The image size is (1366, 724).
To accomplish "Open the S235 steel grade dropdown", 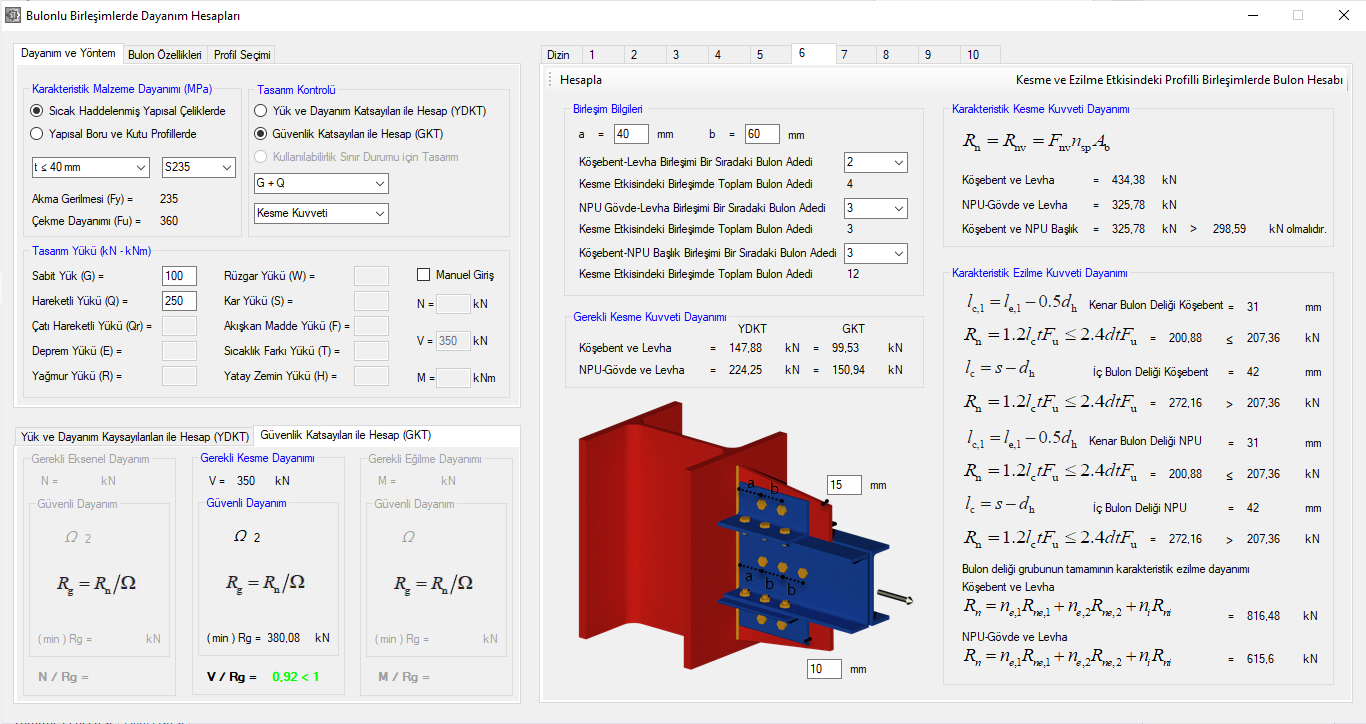I will coord(199,168).
